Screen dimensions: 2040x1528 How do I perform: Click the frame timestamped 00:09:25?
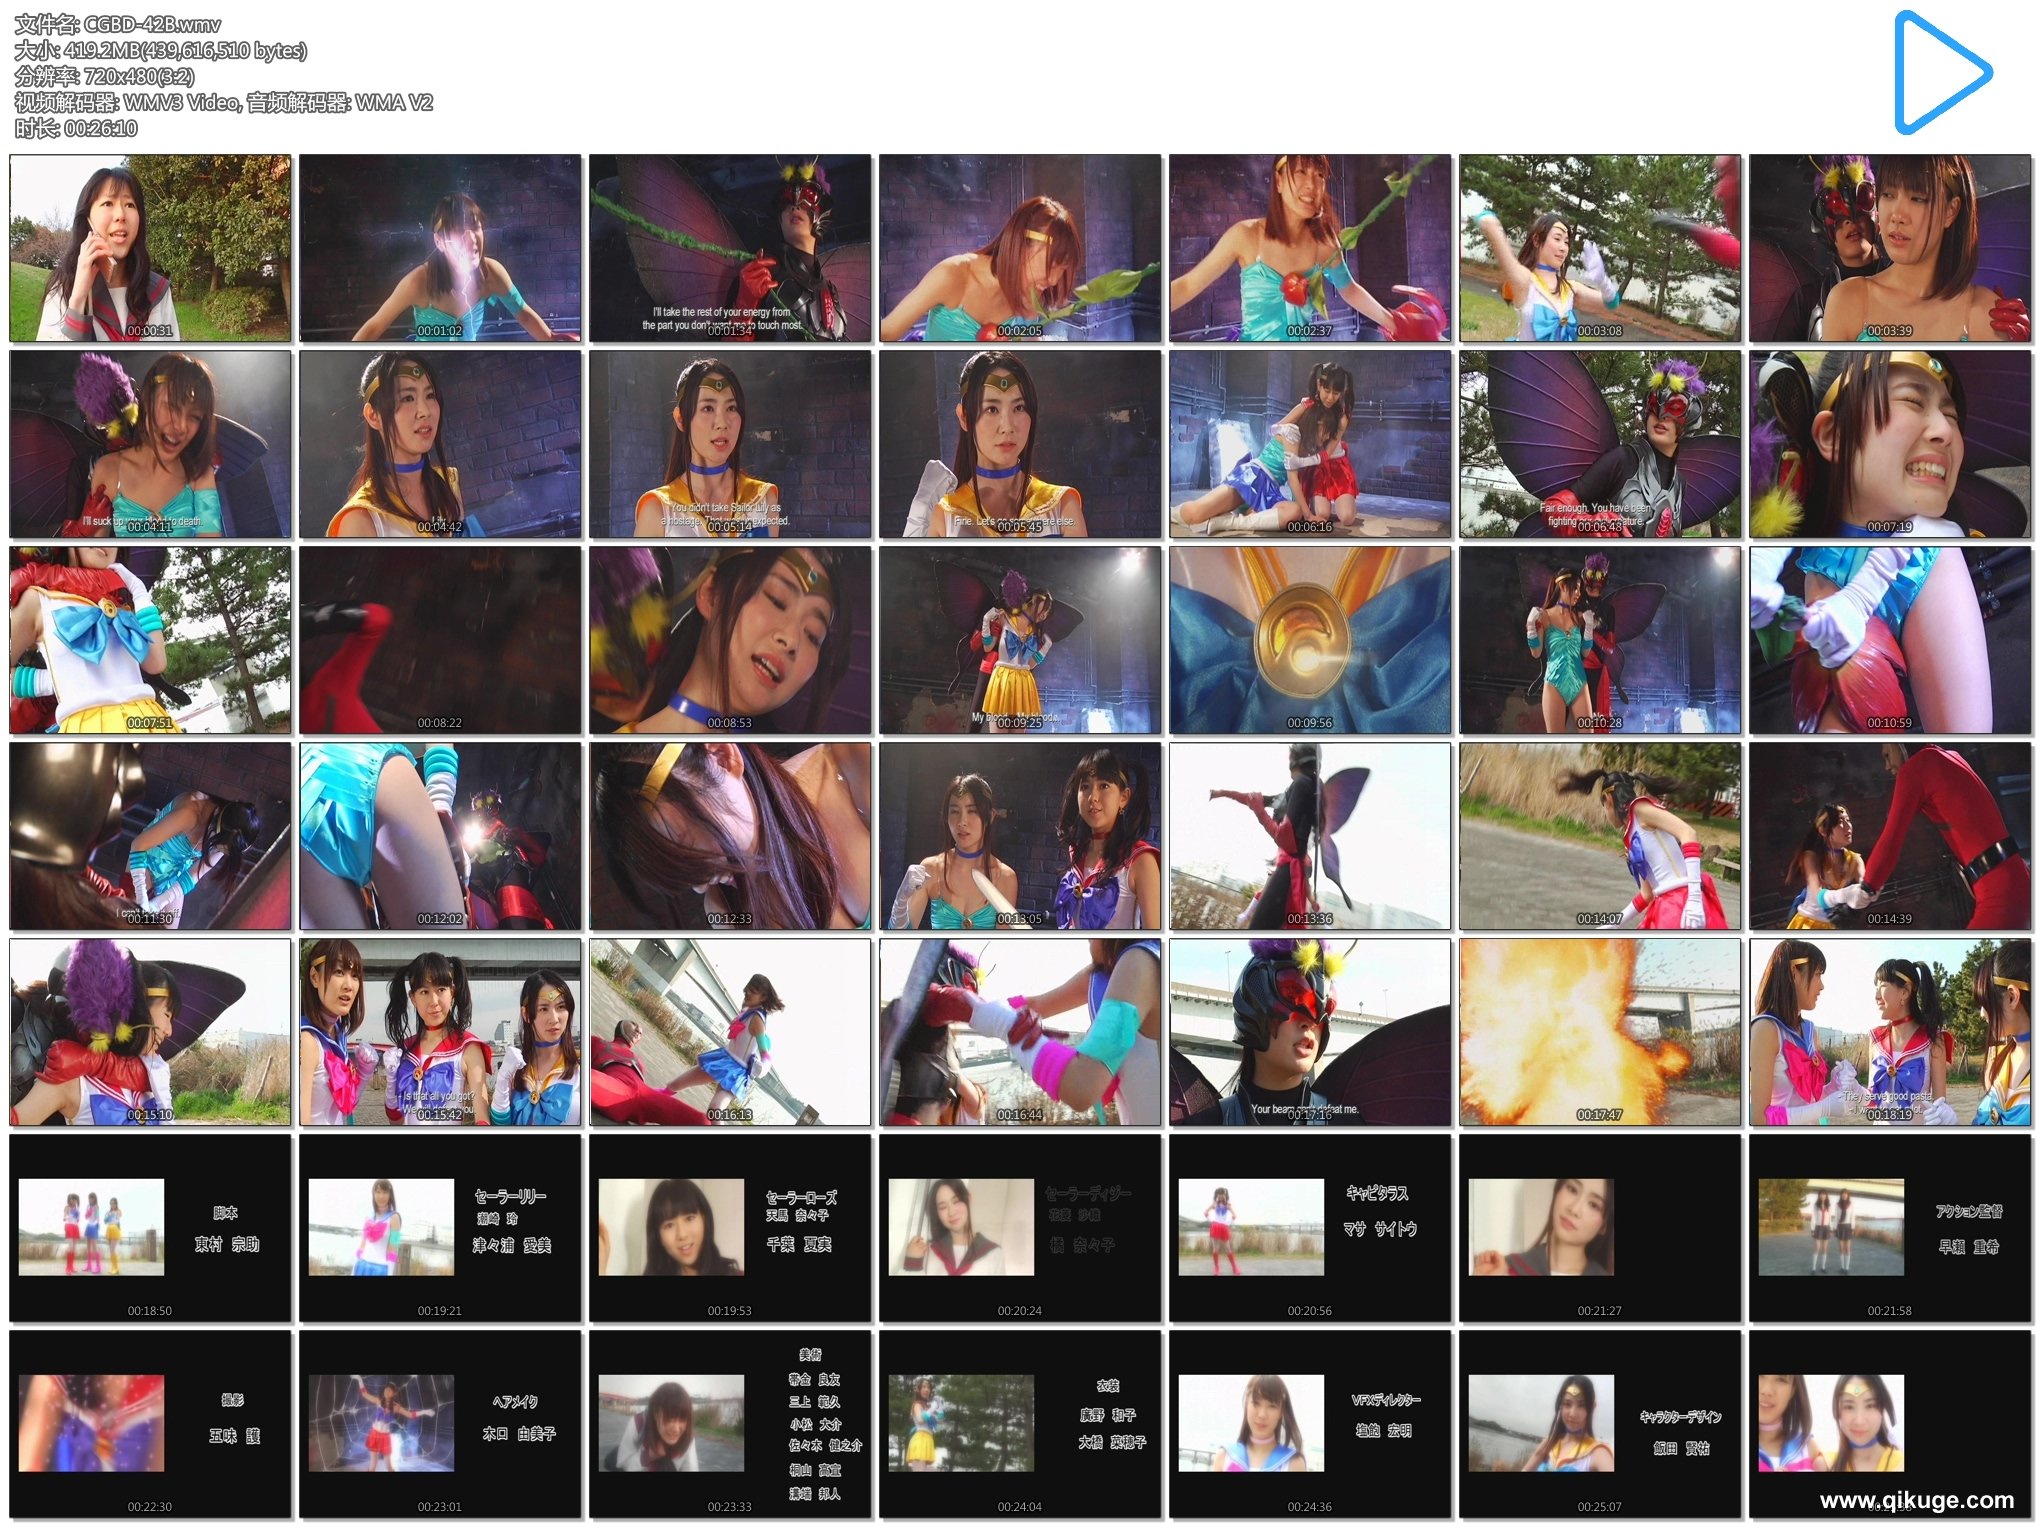(x=1020, y=640)
